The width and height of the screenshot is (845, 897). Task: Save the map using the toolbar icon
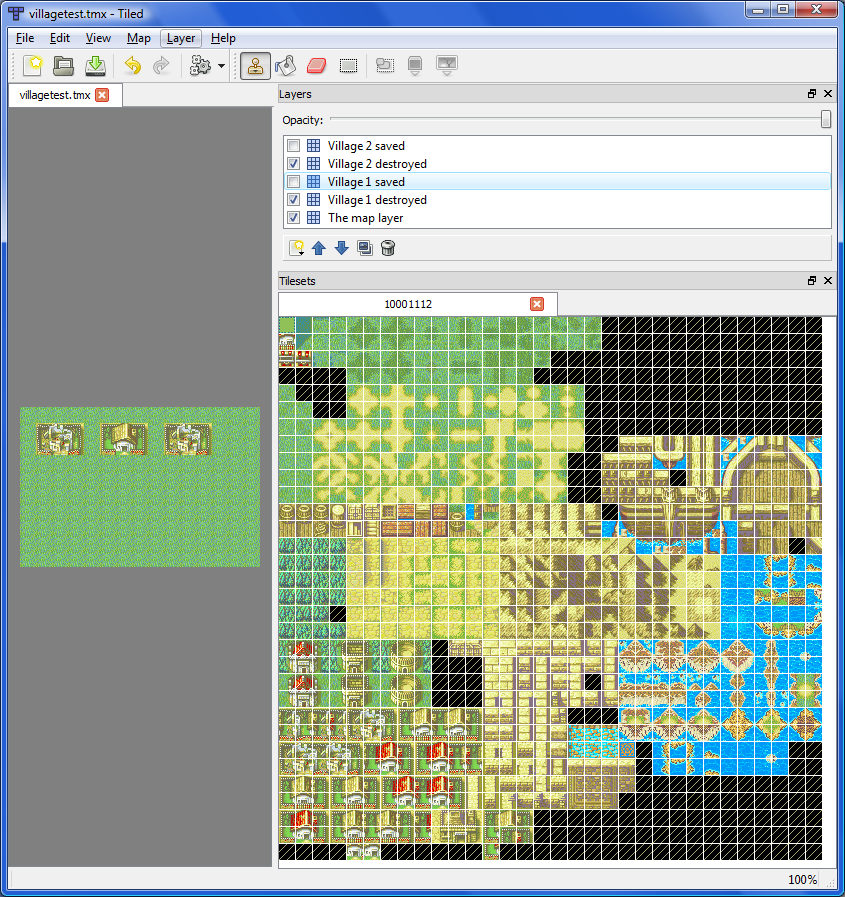[x=93, y=66]
